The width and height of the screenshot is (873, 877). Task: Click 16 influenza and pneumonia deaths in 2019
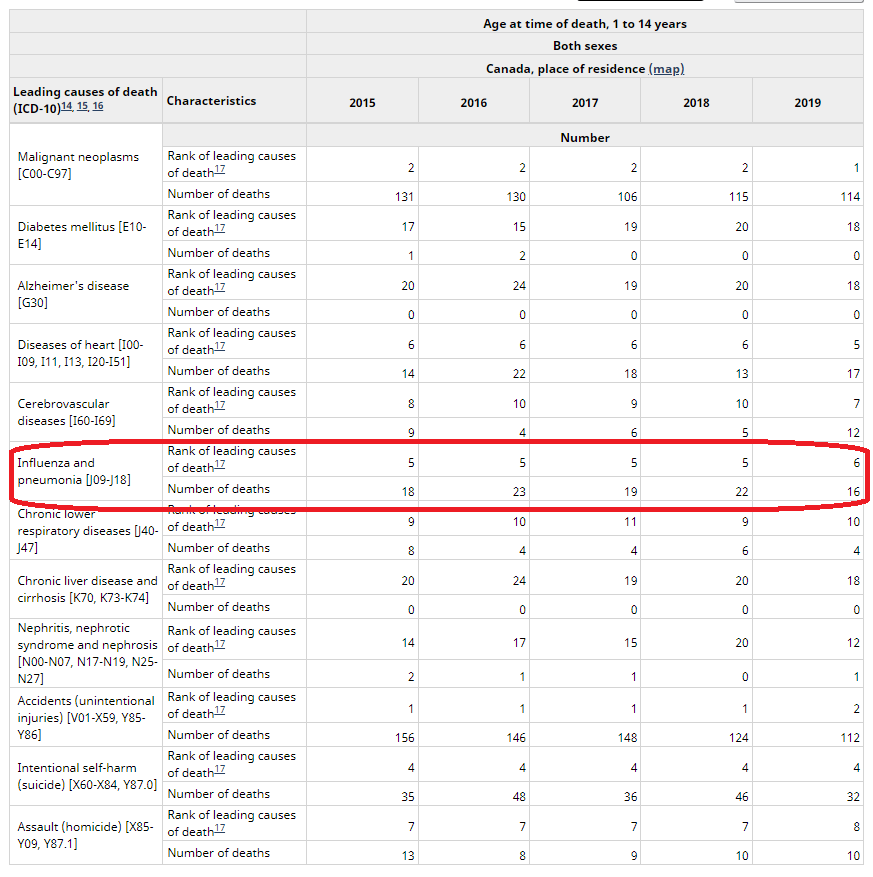853,492
